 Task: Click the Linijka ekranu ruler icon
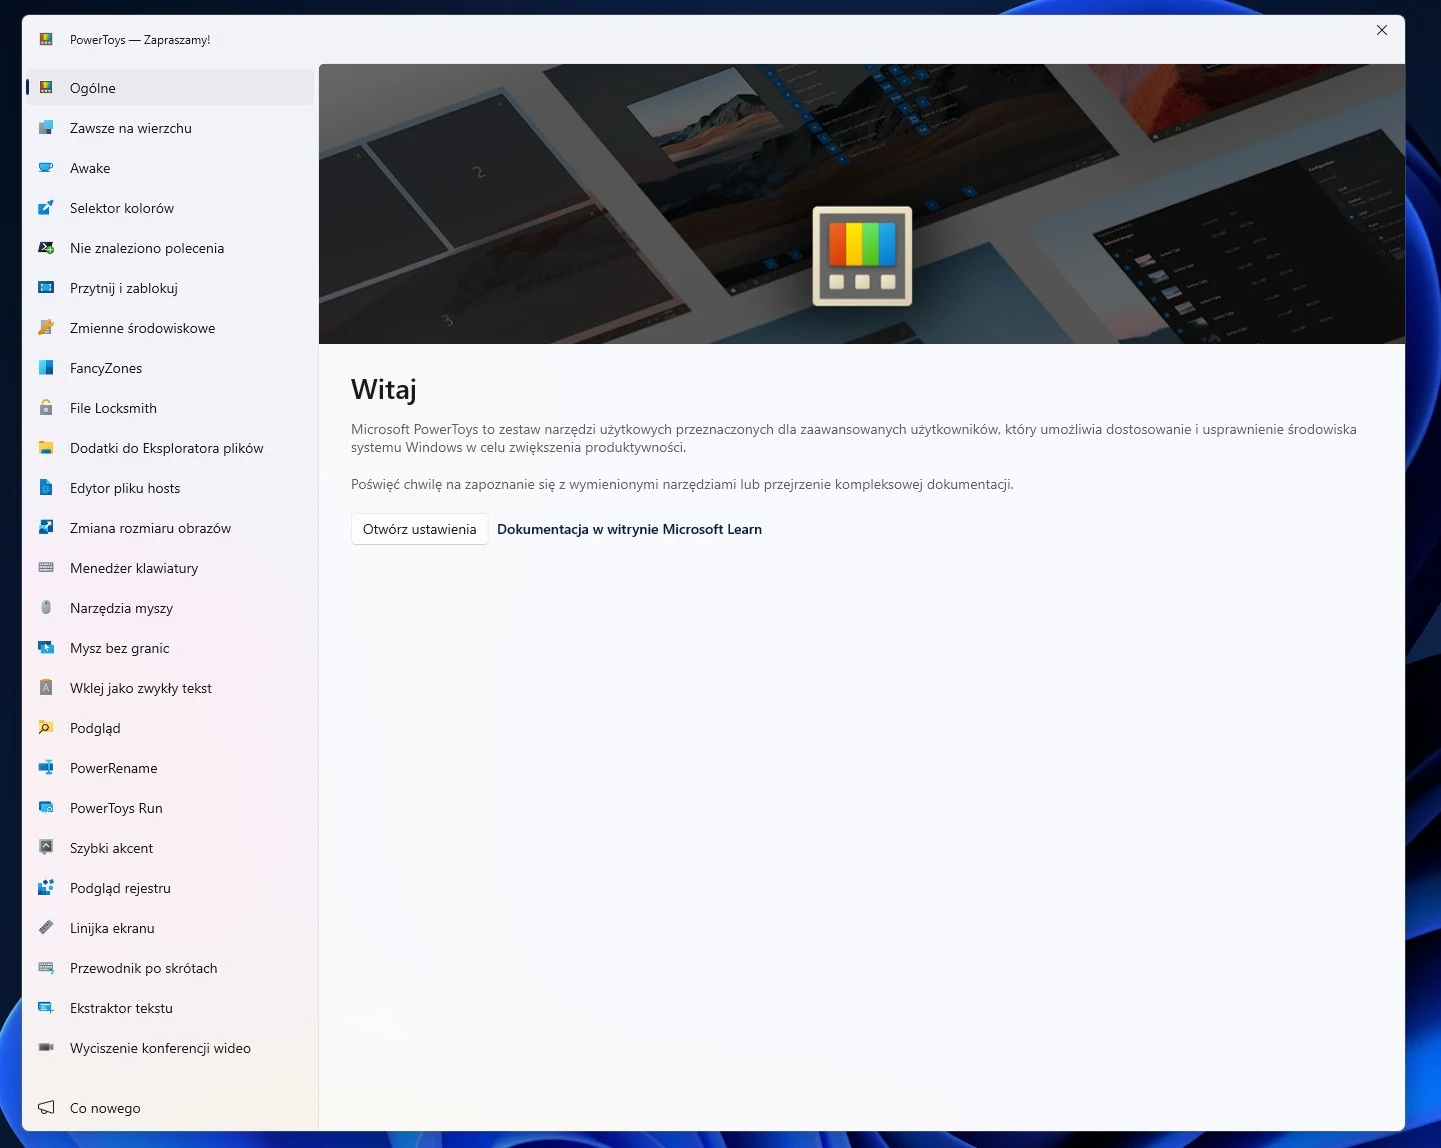pos(46,928)
